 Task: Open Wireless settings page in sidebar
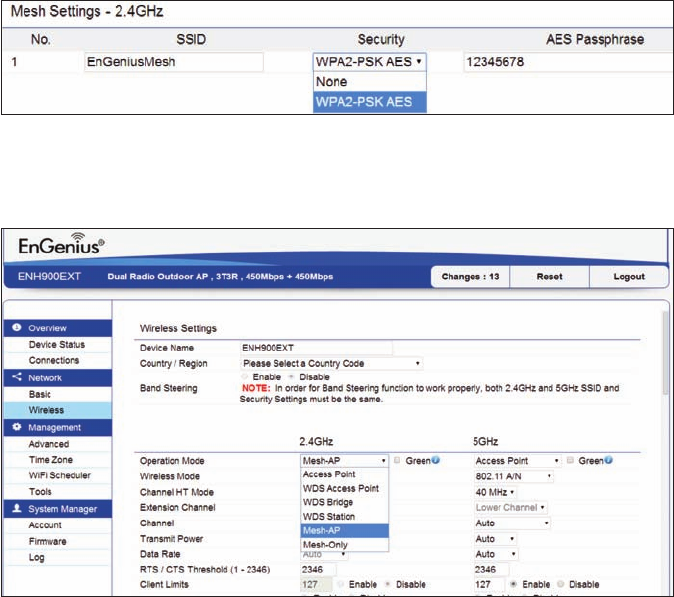58,410
